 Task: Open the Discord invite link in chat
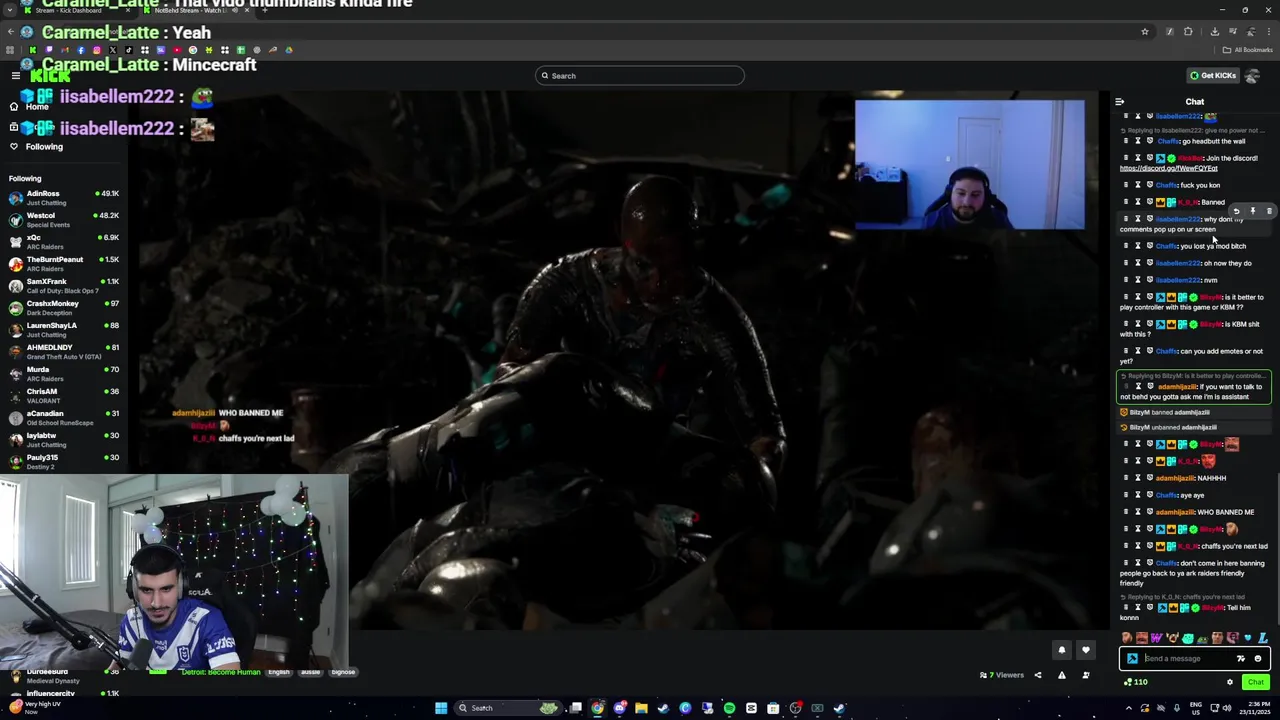point(1169,168)
